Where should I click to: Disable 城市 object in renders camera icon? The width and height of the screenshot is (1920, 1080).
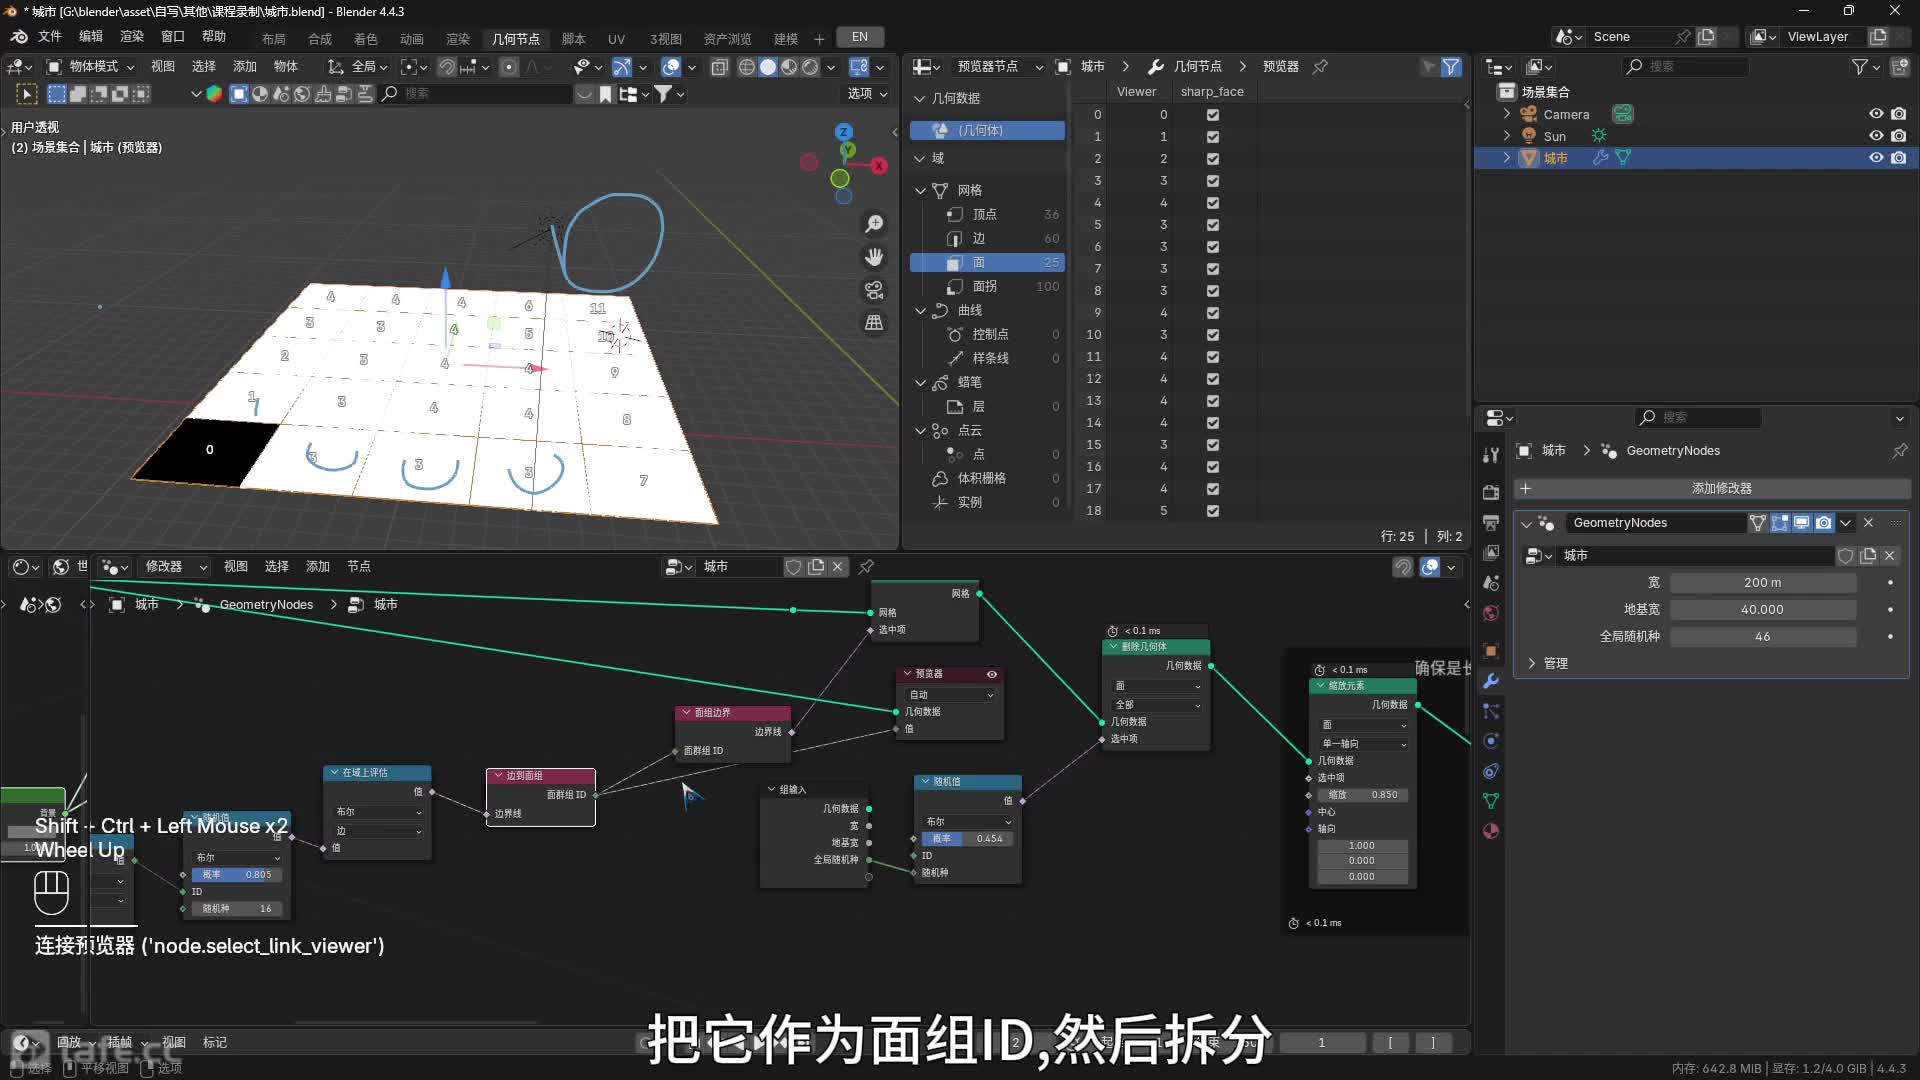coord(1899,158)
